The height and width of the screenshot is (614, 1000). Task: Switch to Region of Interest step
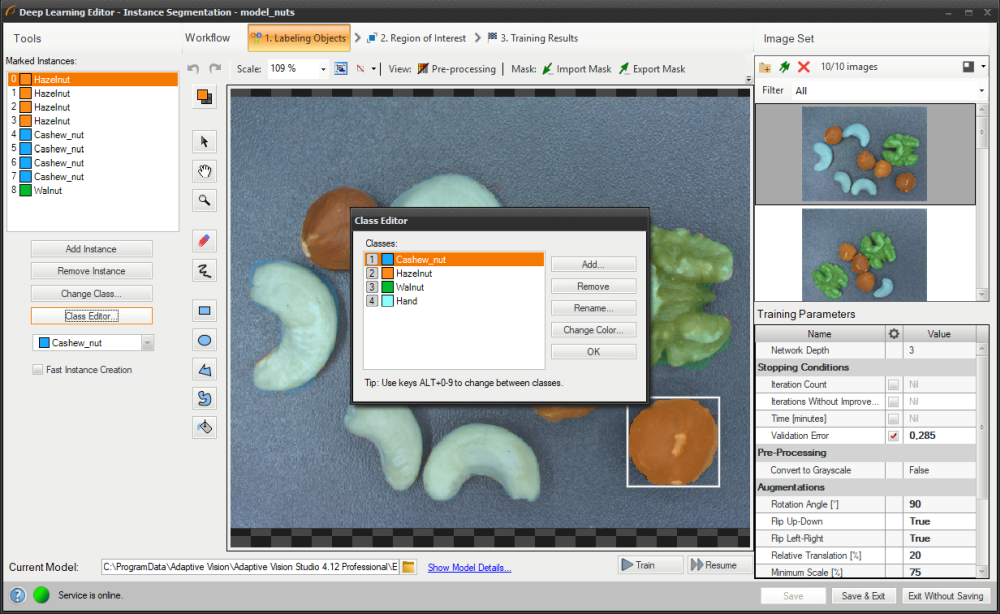416,38
